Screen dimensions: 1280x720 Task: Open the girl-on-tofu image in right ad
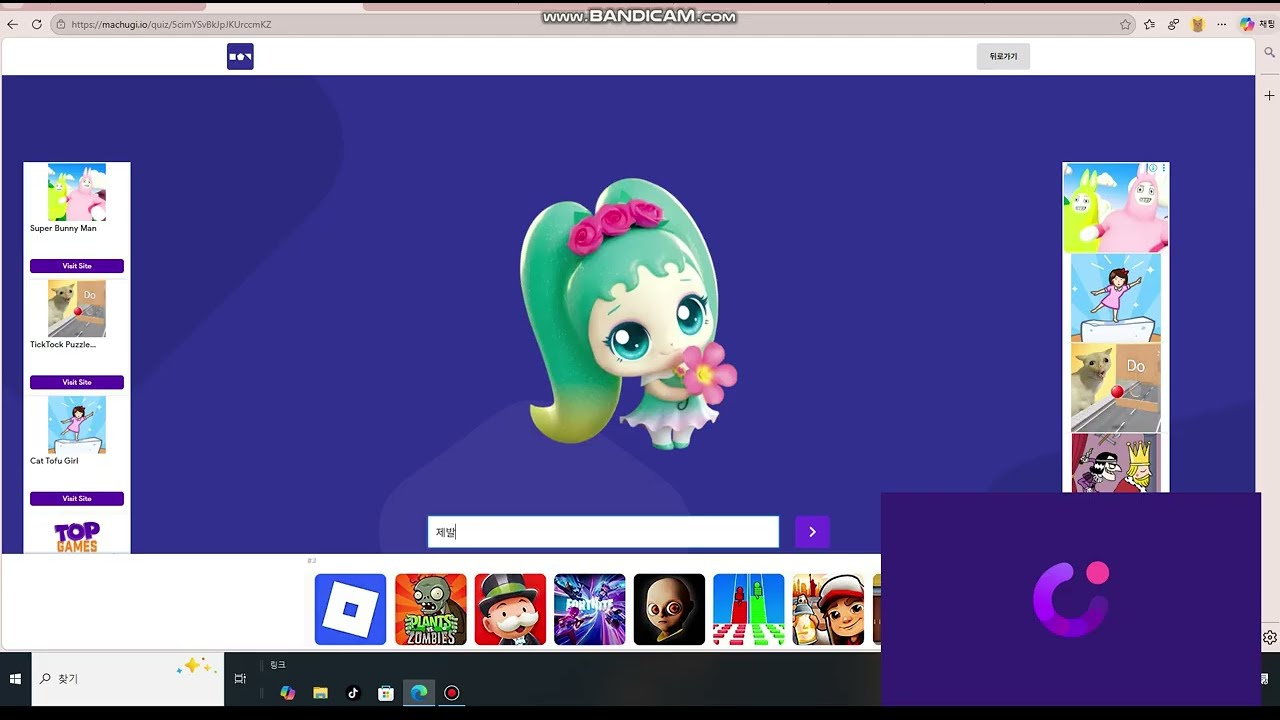(x=1116, y=298)
